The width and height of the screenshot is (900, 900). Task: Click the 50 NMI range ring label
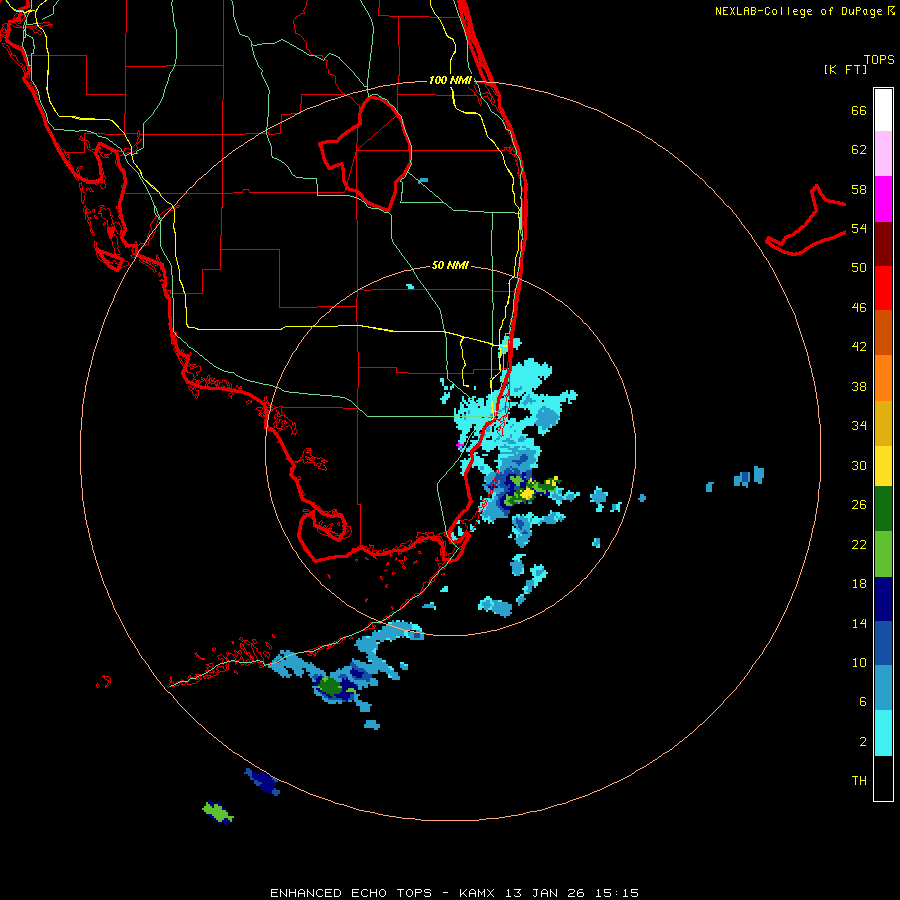[450, 265]
